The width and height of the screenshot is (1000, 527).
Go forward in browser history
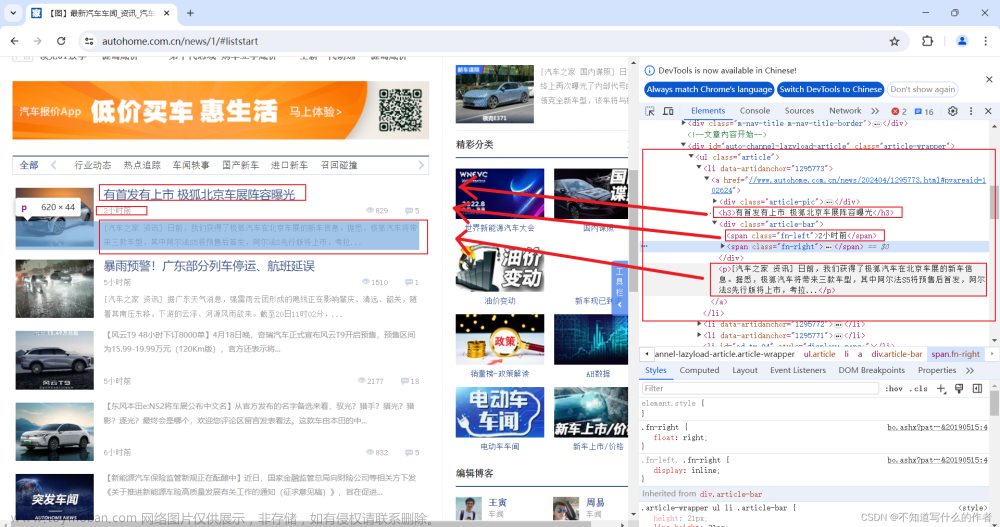click(38, 41)
